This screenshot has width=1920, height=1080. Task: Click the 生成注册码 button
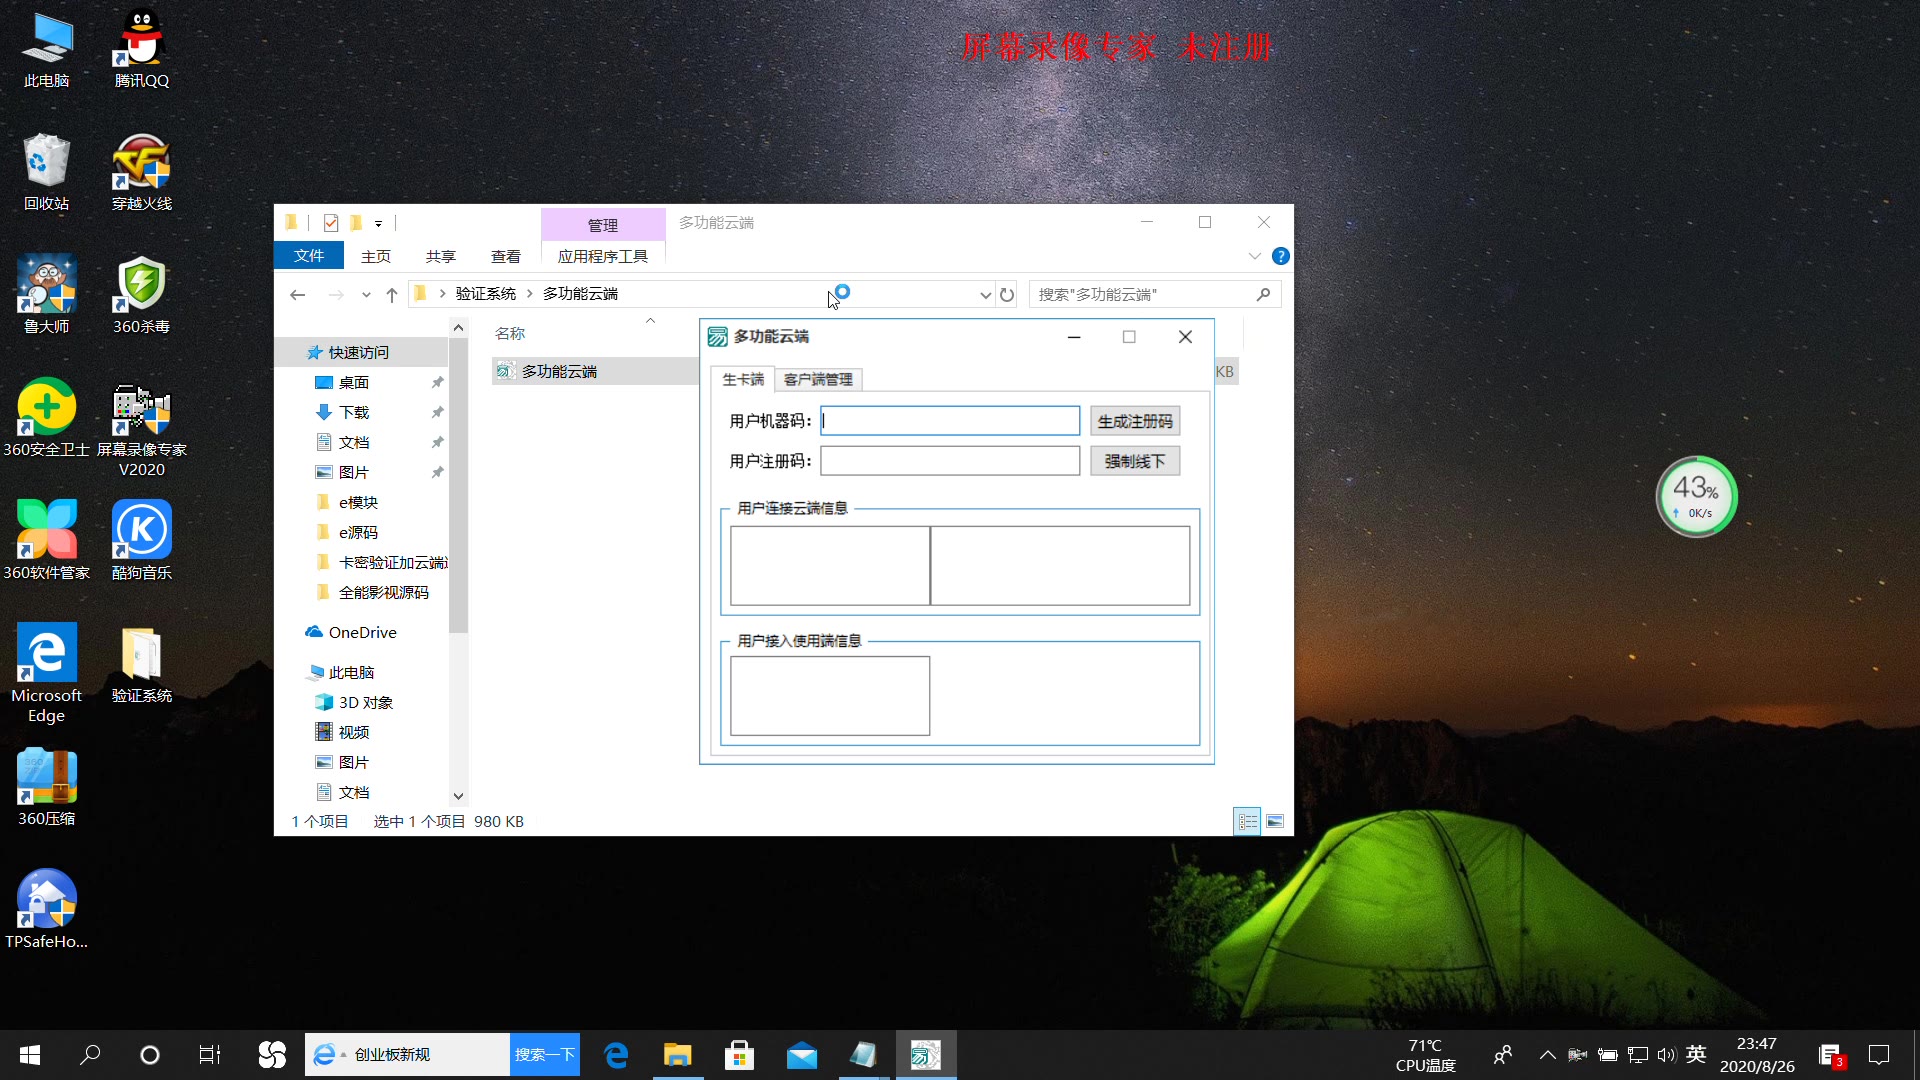[x=1134, y=421]
